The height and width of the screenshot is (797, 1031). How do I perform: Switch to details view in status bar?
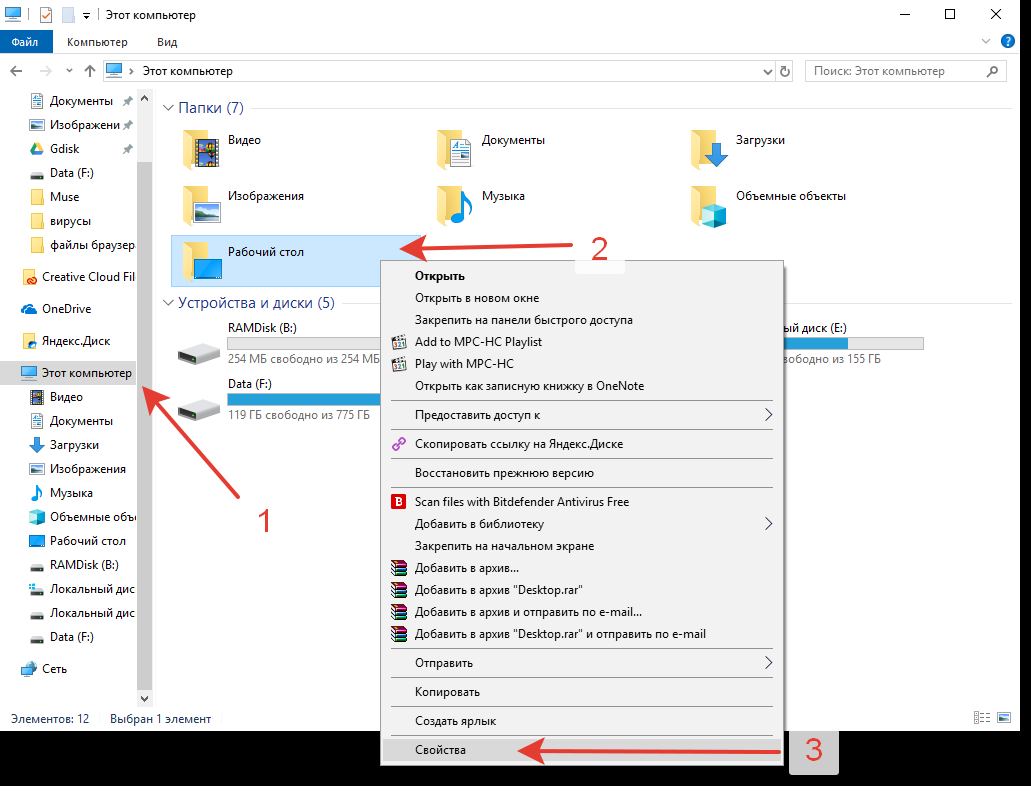click(x=981, y=718)
